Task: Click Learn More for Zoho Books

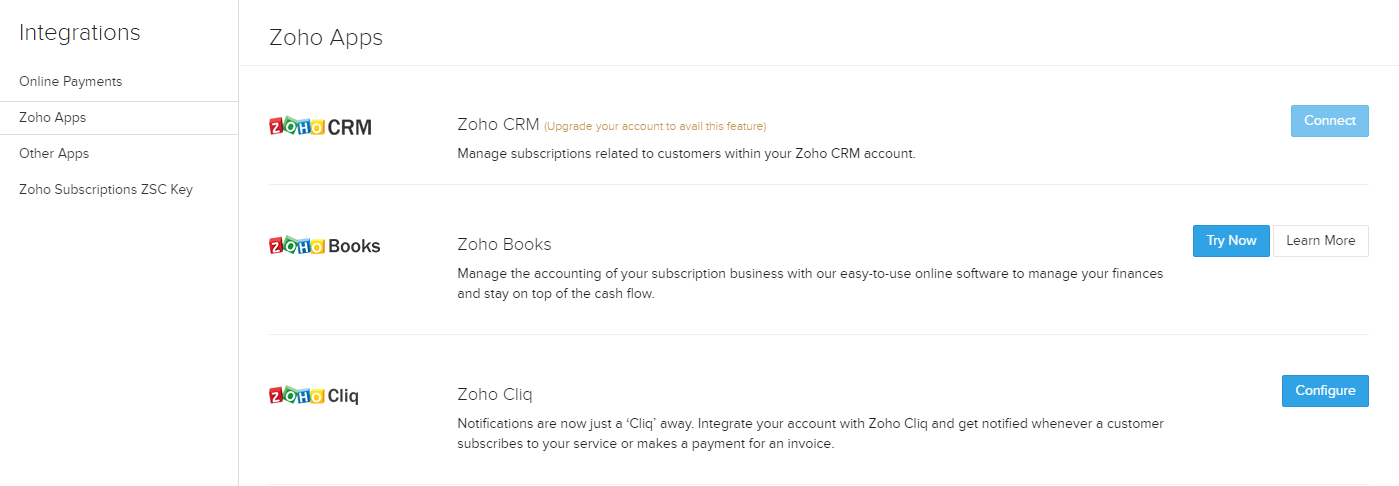Action: point(1320,241)
